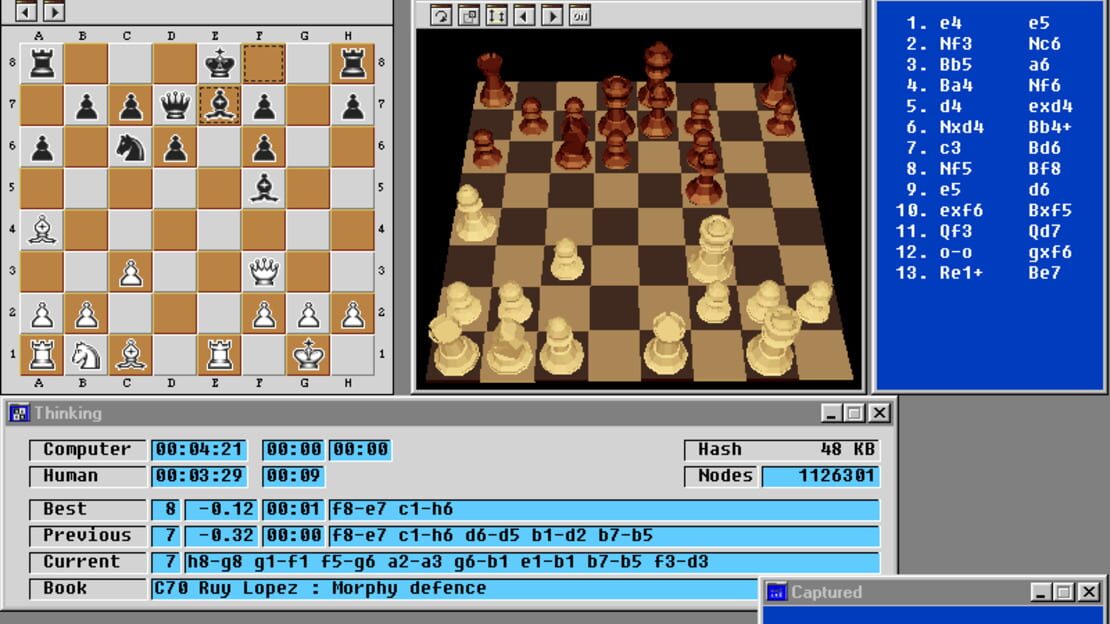Screen dimensions: 1110x624
Task: Select the black queen on d7
Action: pyautogui.click(x=175, y=106)
